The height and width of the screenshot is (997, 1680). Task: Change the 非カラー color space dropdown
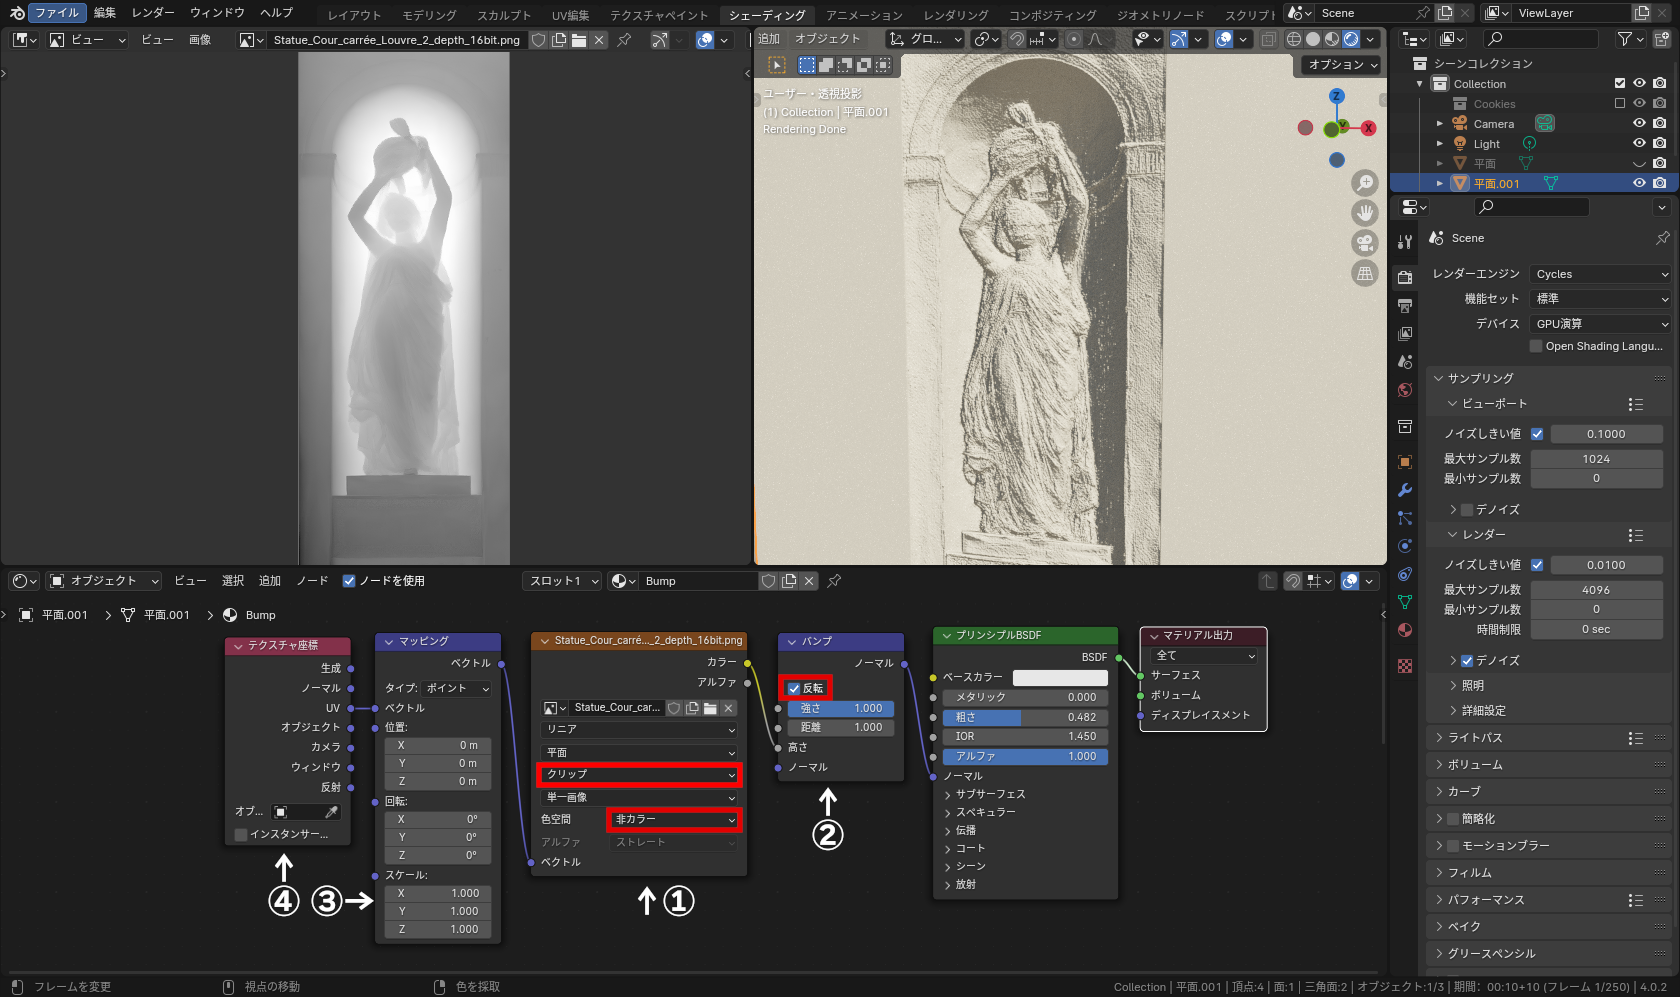coord(673,819)
